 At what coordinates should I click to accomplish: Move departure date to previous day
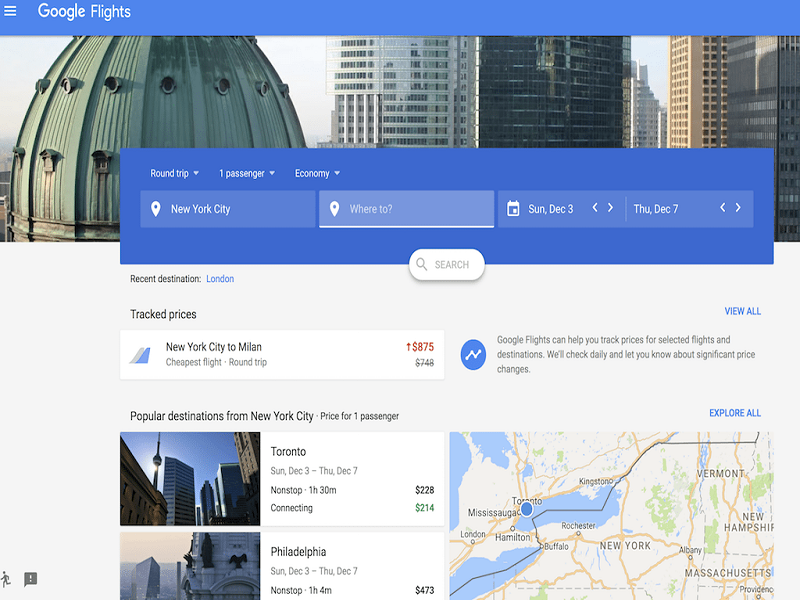[x=595, y=208]
